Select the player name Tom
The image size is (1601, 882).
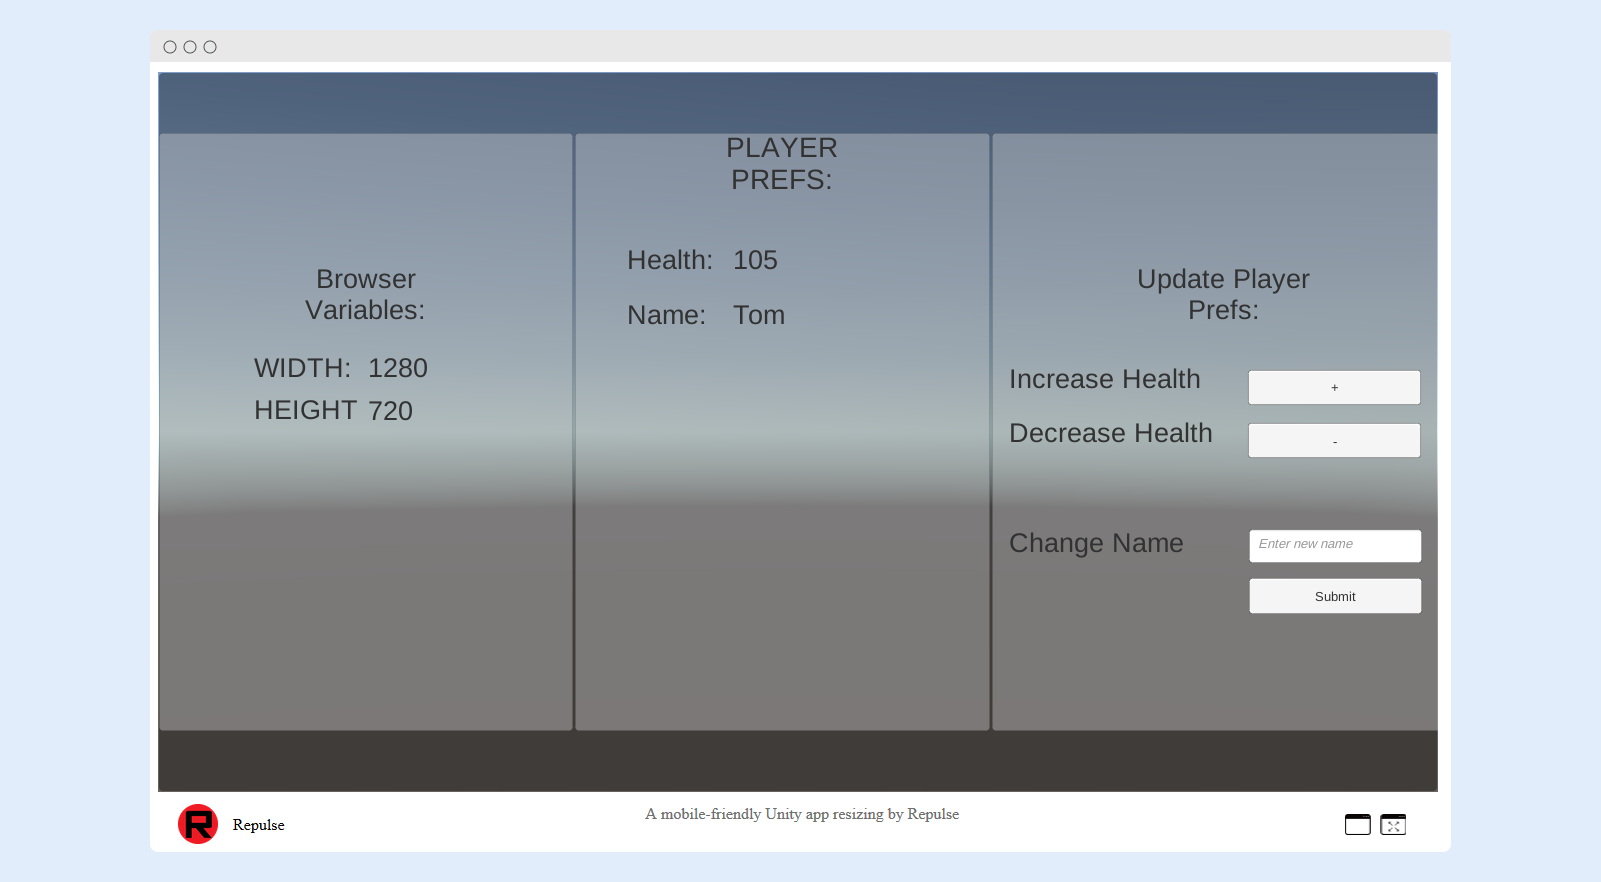point(759,315)
